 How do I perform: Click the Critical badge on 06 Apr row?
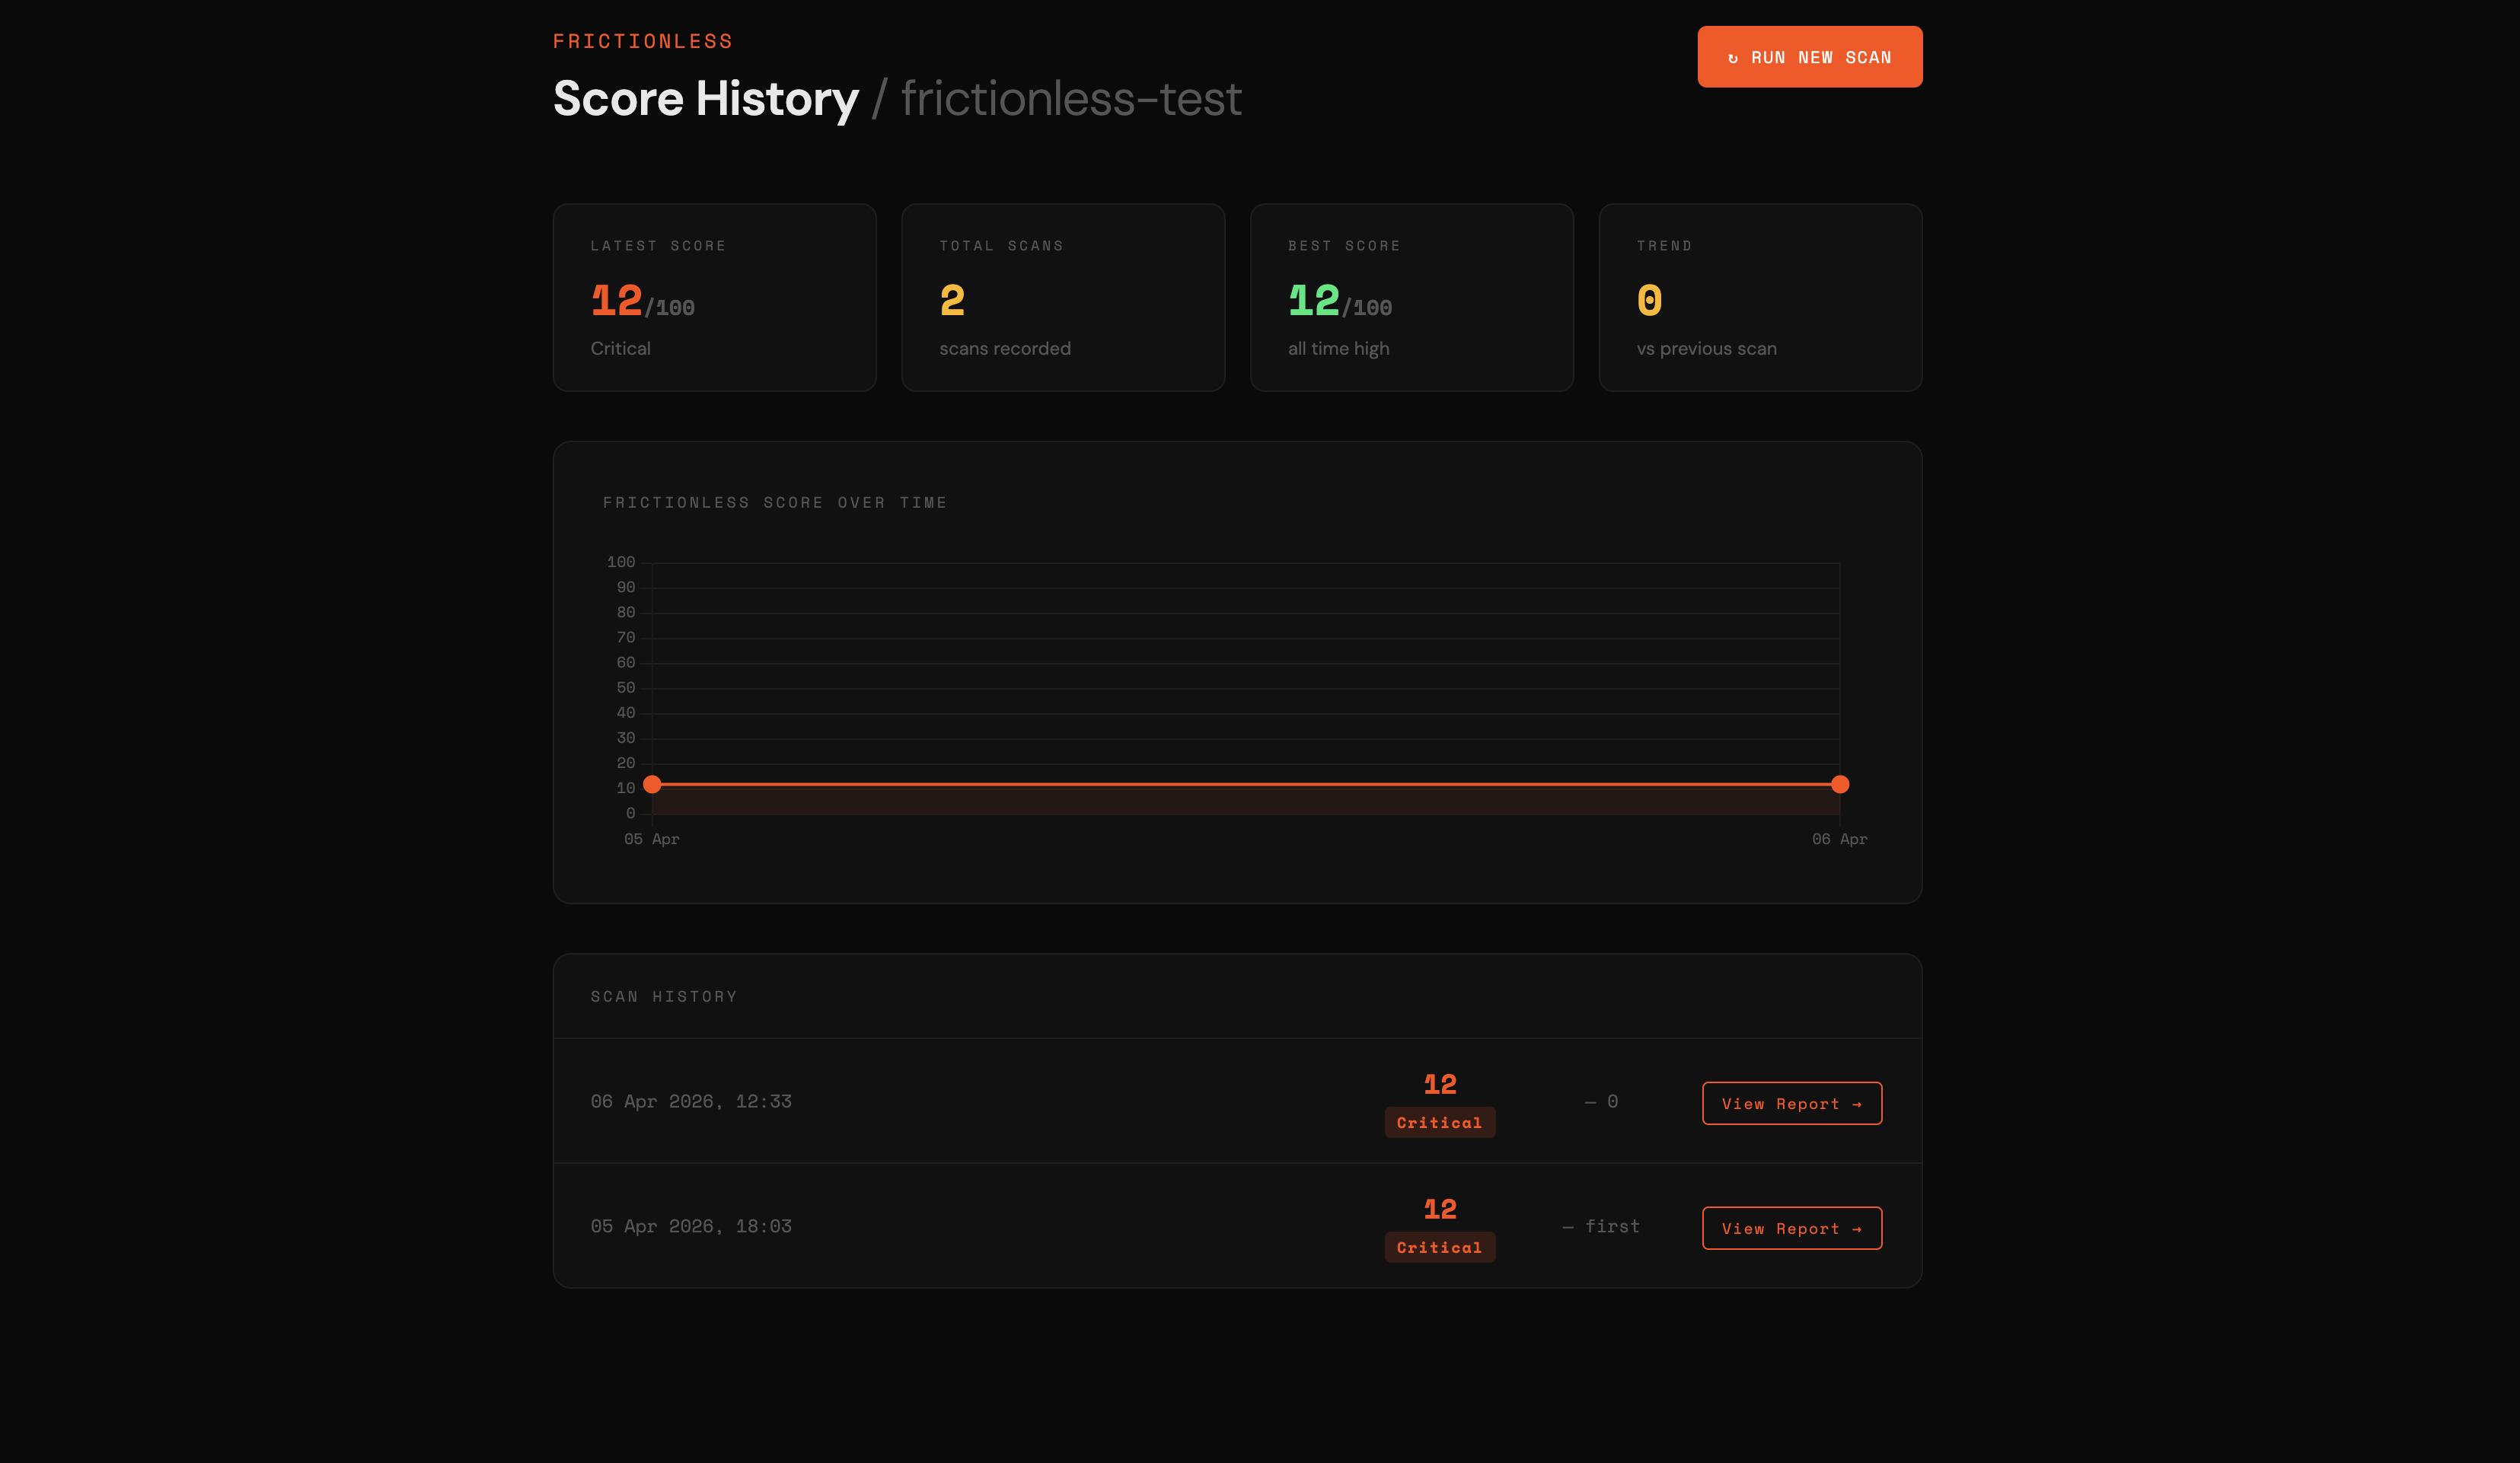[x=1439, y=1122]
